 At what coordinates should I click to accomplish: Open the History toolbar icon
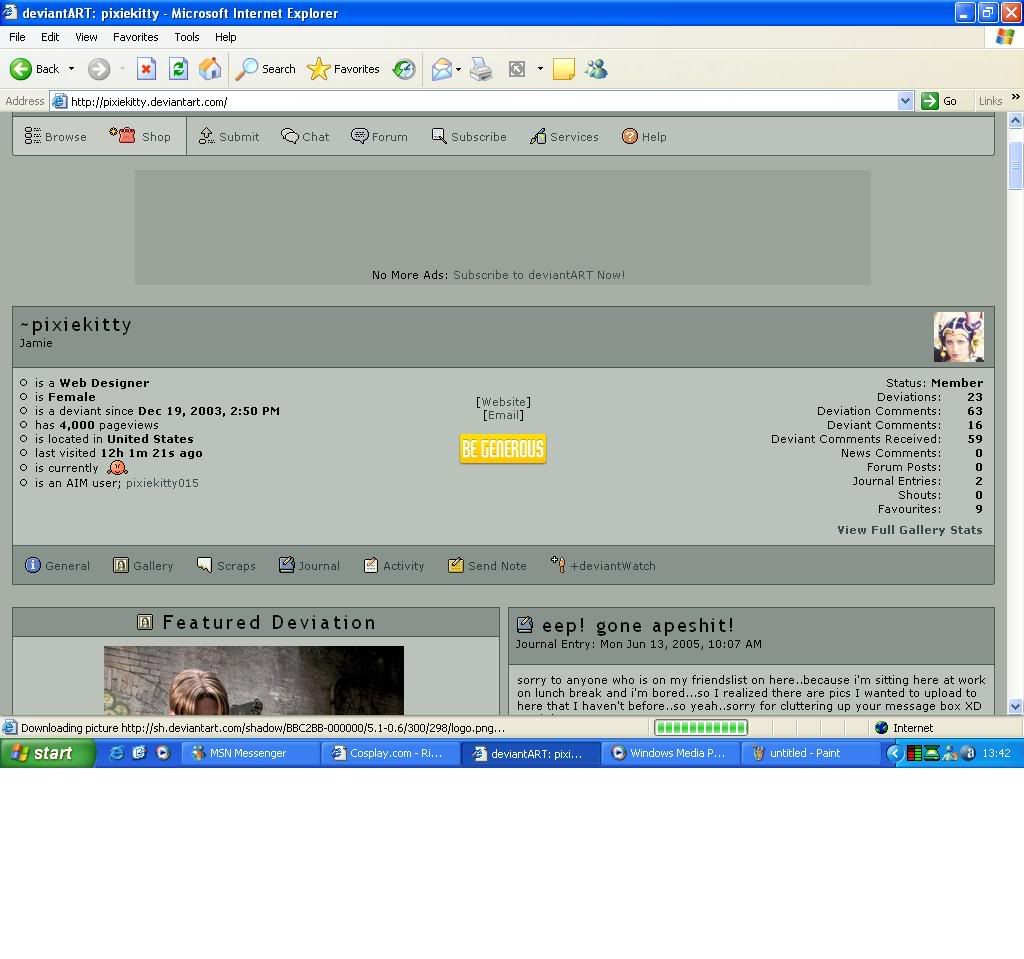point(404,69)
